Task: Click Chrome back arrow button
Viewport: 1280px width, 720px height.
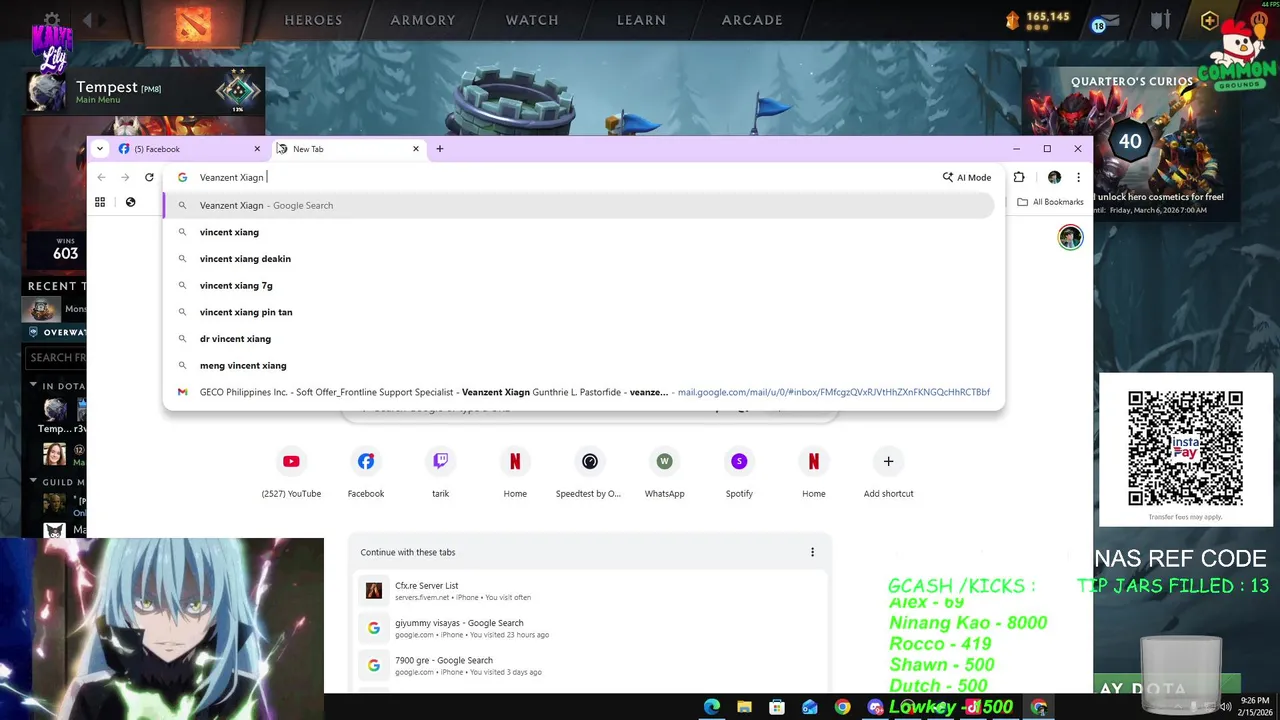Action: pos(101,177)
